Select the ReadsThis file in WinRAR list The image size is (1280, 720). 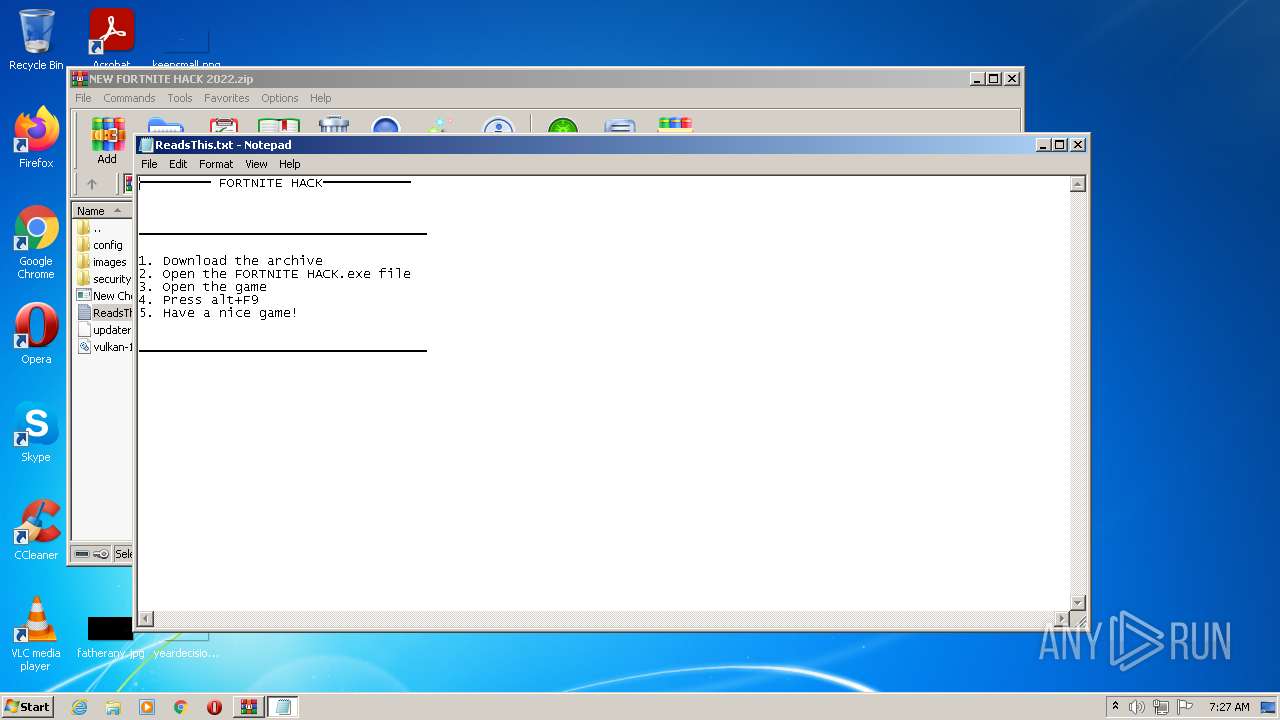pyautogui.click(x=103, y=313)
